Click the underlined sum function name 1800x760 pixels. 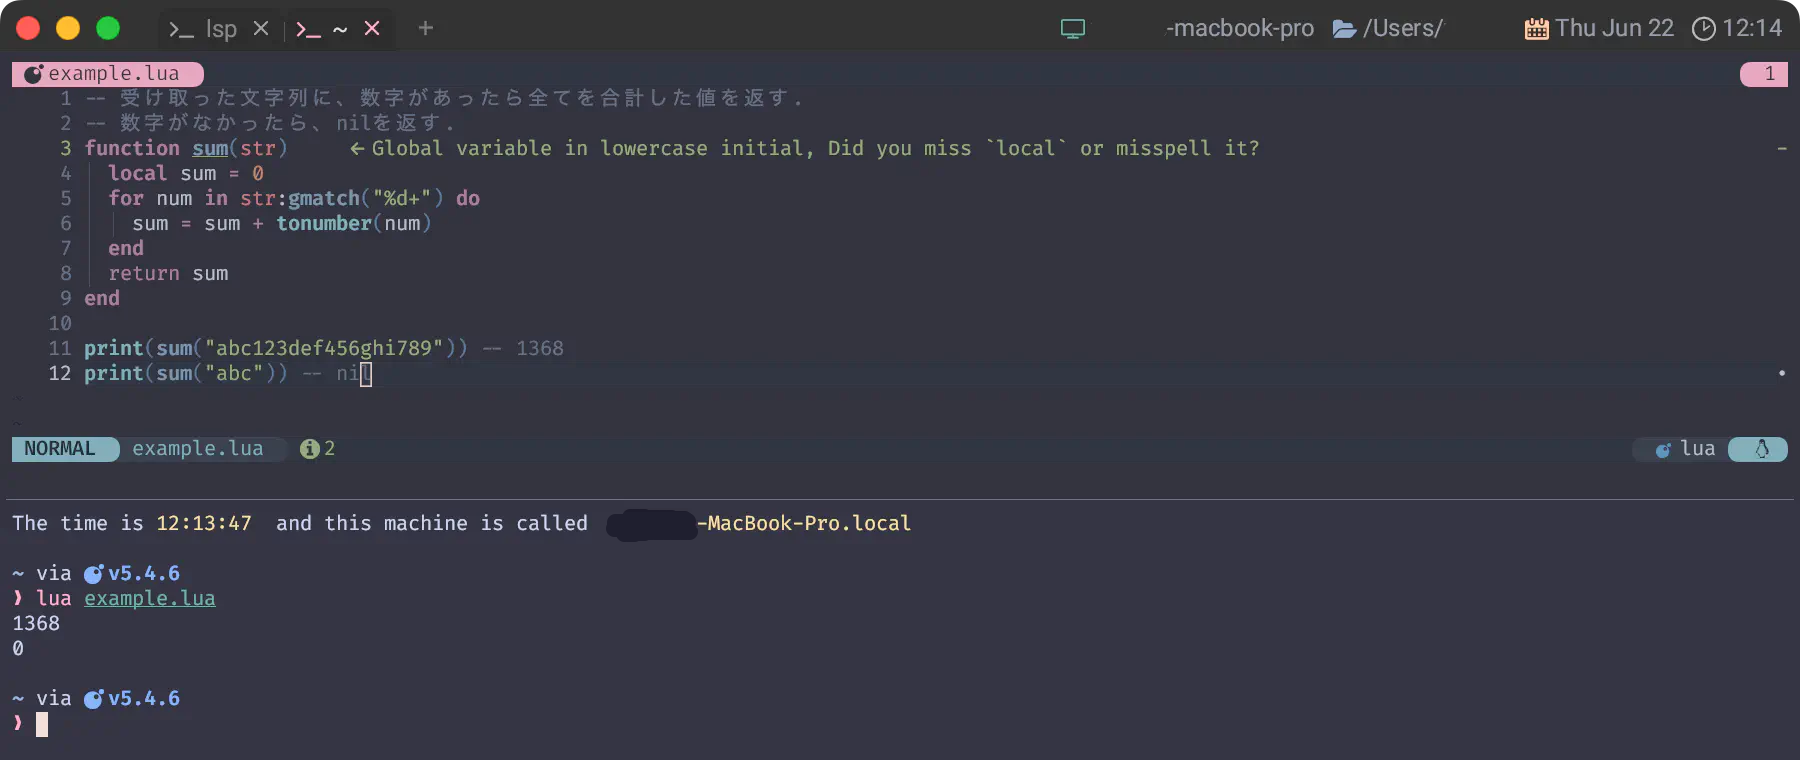210,148
